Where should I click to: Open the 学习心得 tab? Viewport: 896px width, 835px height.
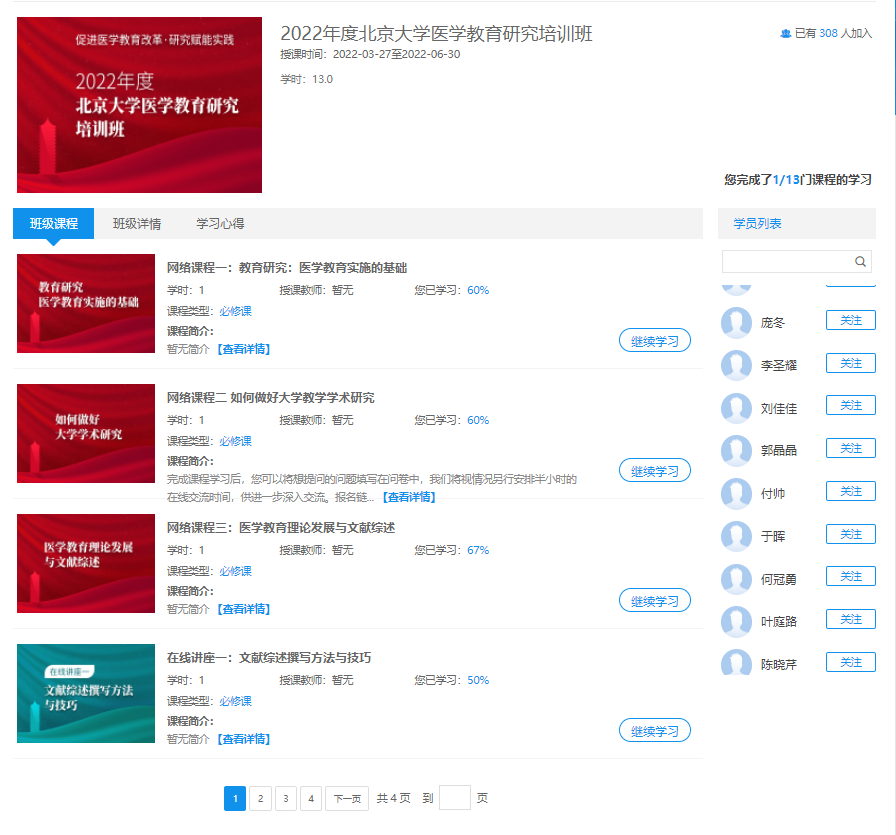pyautogui.click(x=220, y=223)
